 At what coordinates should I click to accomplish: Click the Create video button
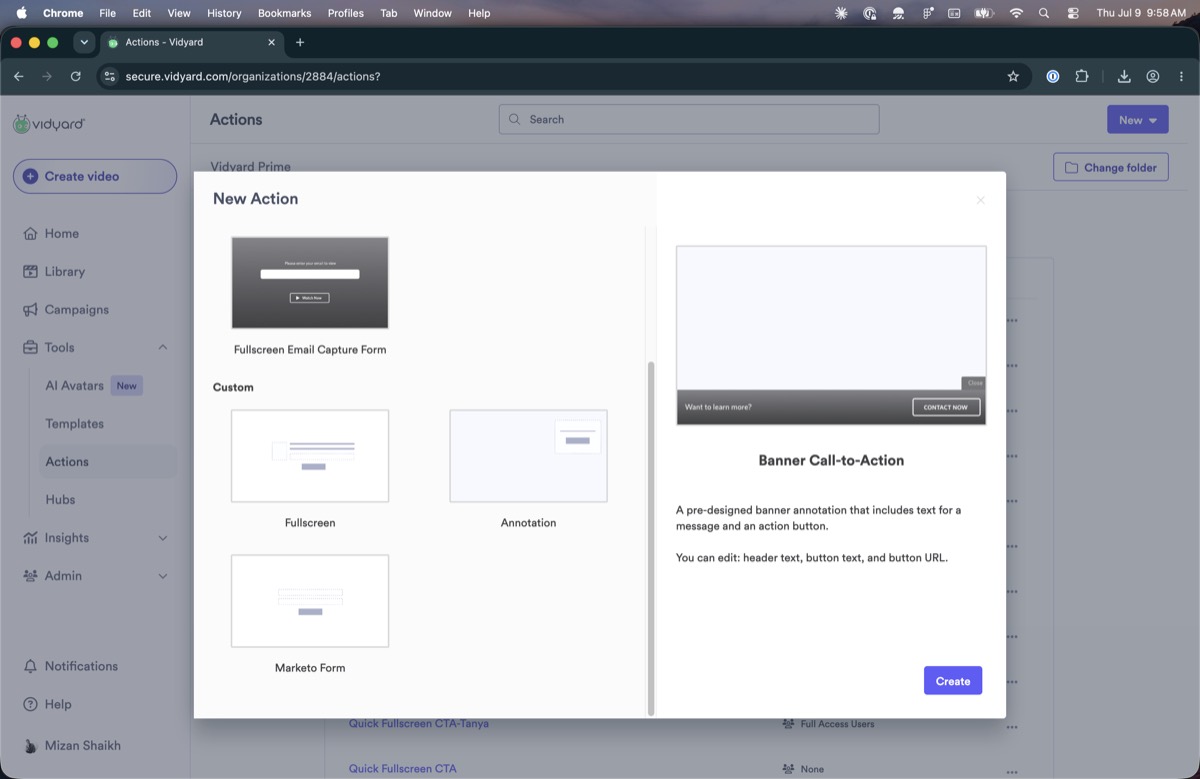tap(95, 176)
